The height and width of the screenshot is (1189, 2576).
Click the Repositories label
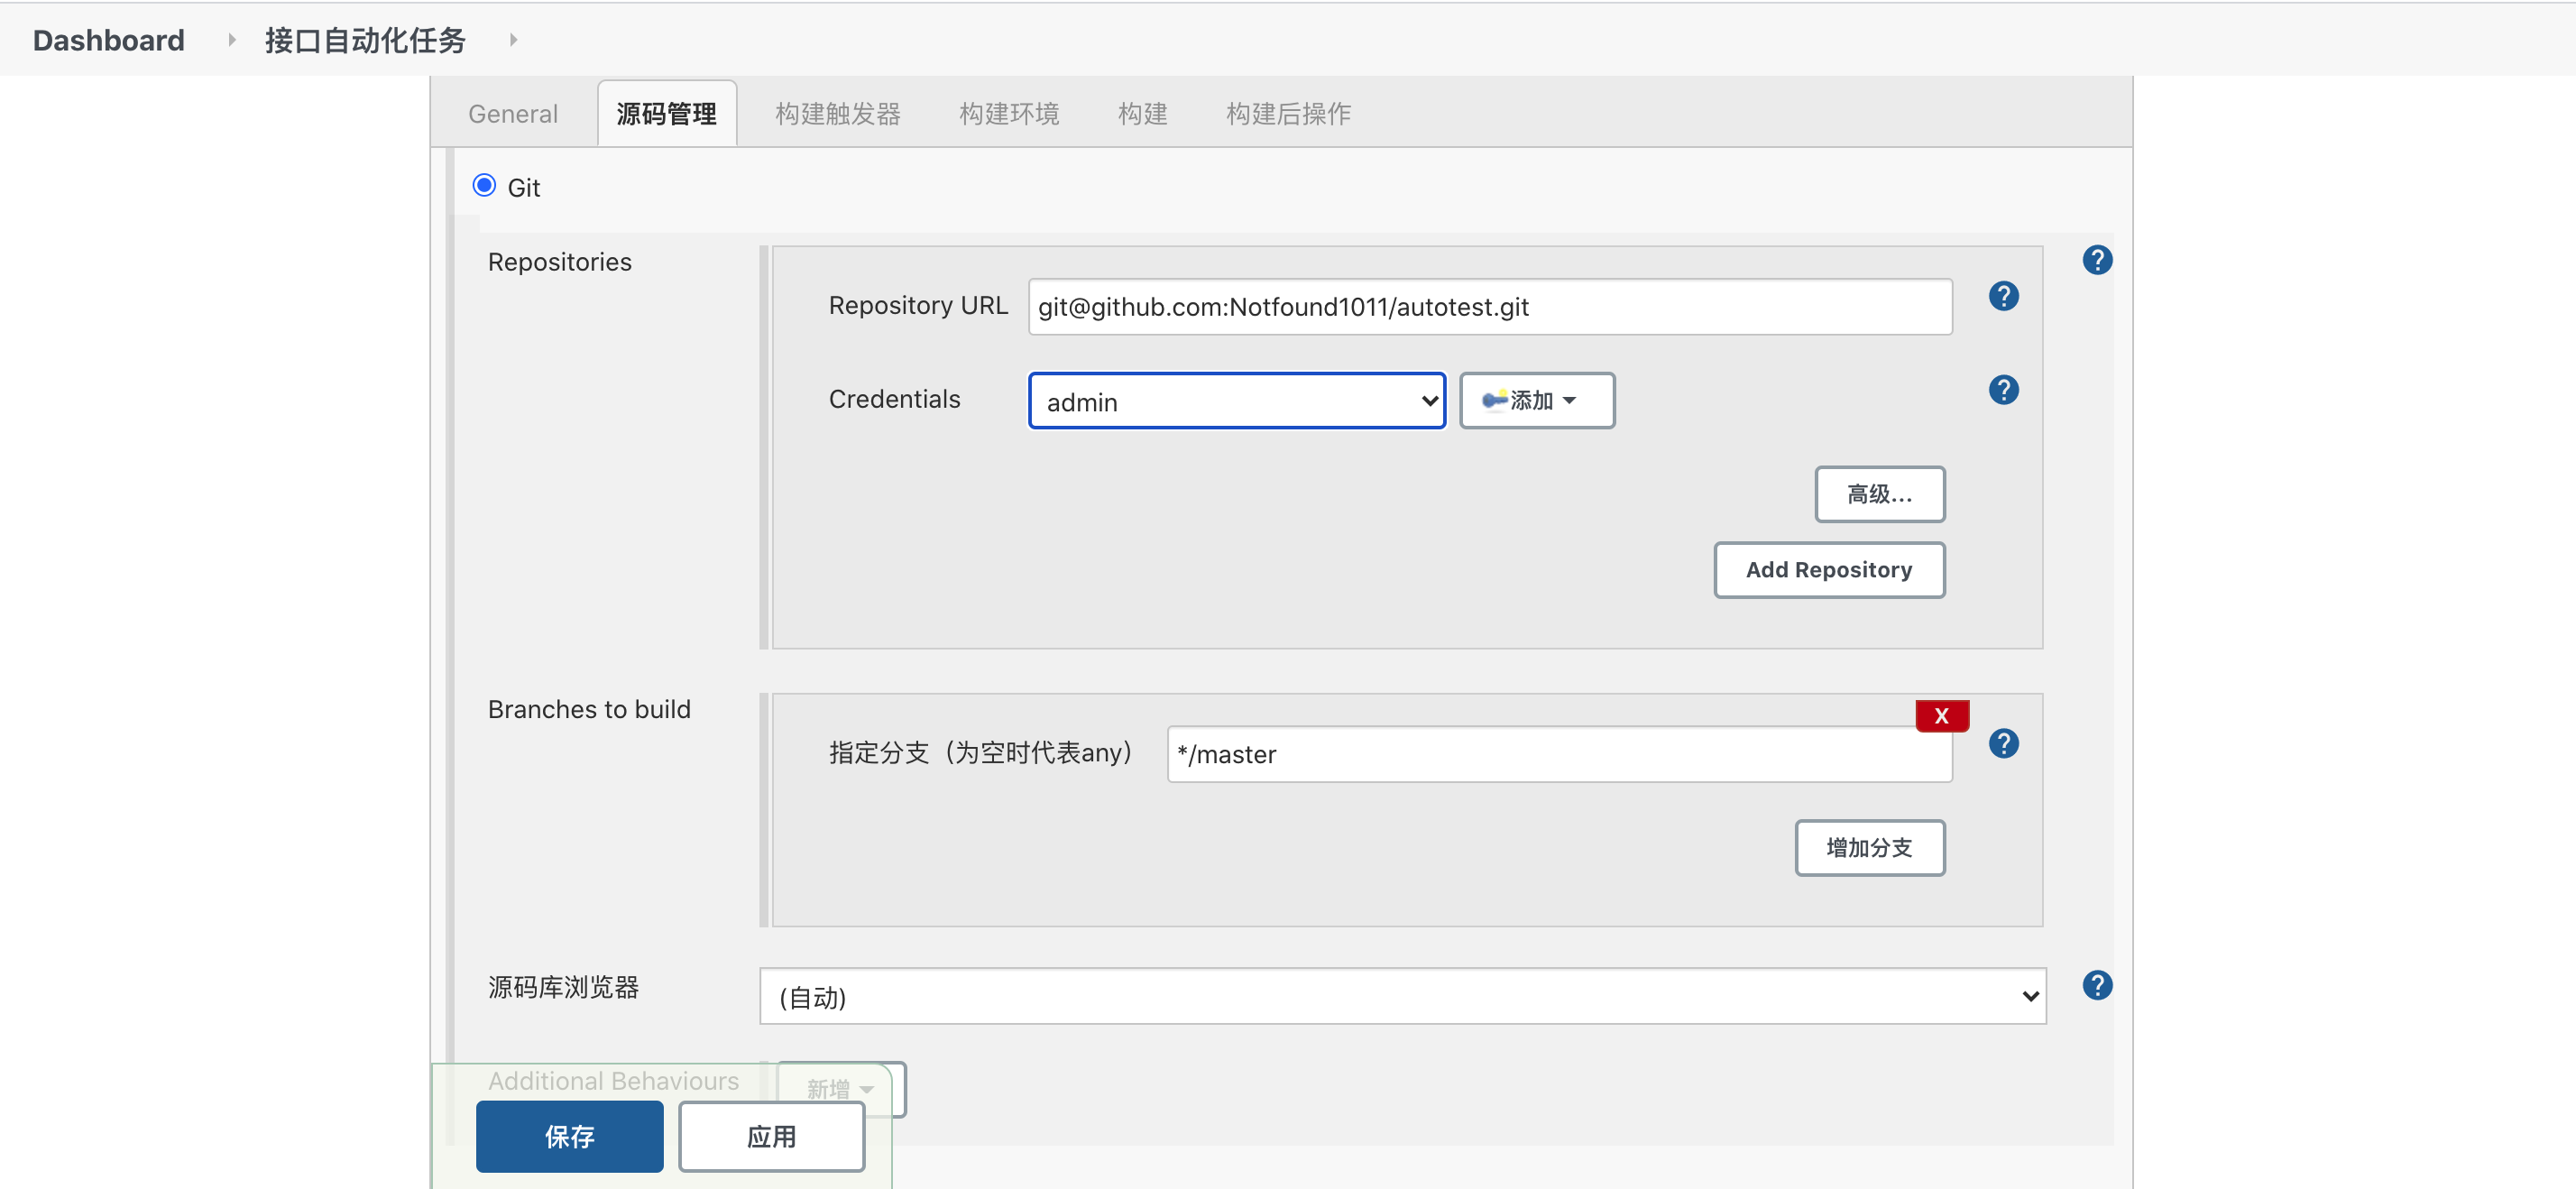(560, 262)
